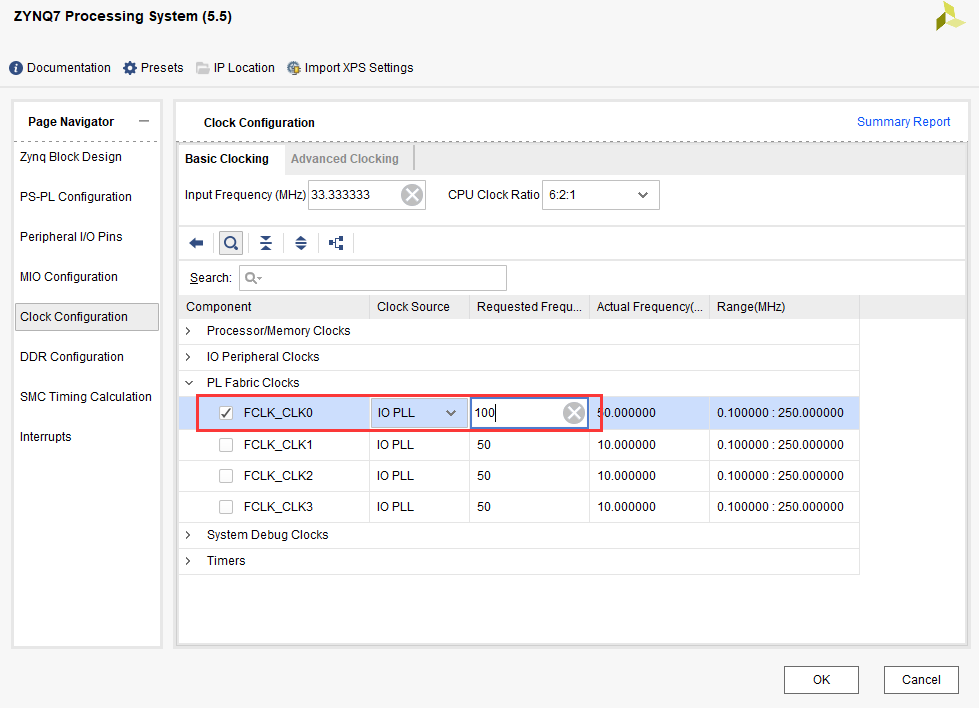
Task: Click the search field magnifier dropdown
Action: point(253,278)
